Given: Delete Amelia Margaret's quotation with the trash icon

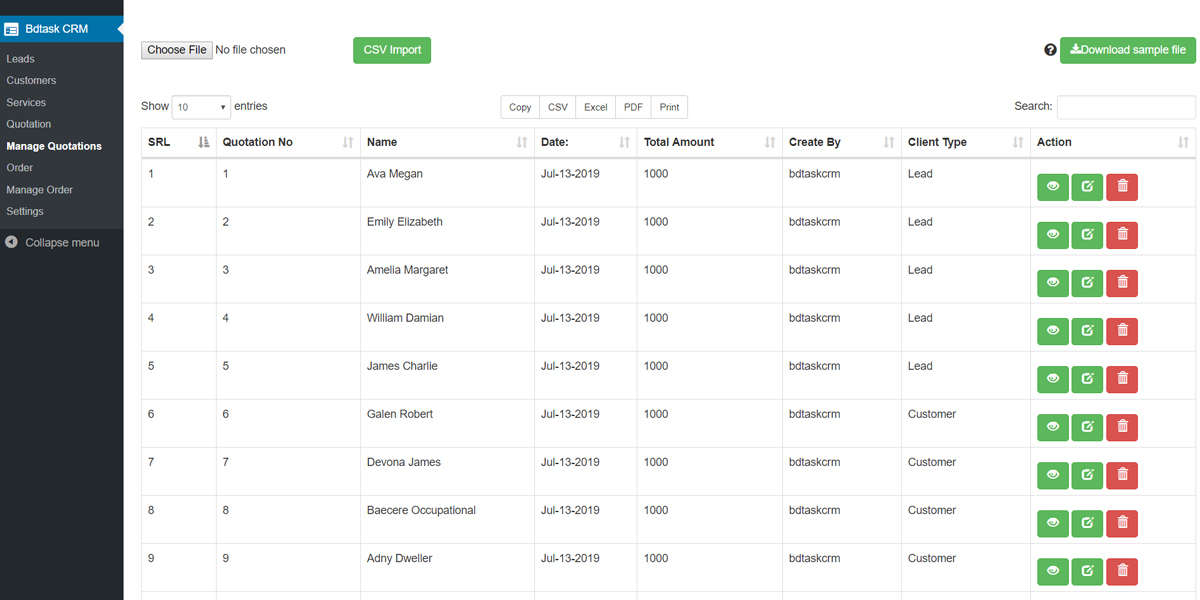Looking at the screenshot, I should 1122,283.
